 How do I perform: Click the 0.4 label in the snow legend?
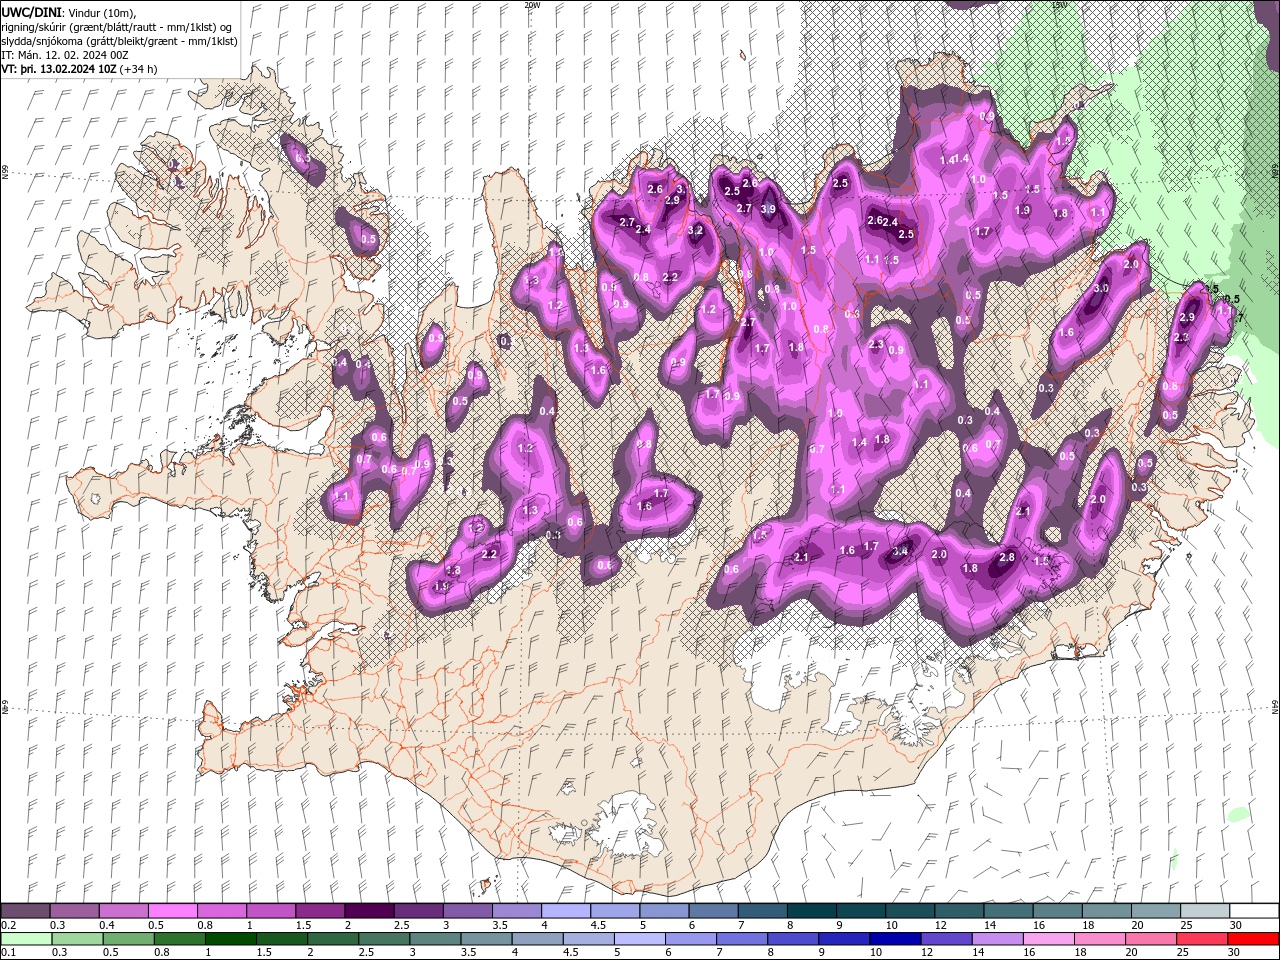pos(107,925)
